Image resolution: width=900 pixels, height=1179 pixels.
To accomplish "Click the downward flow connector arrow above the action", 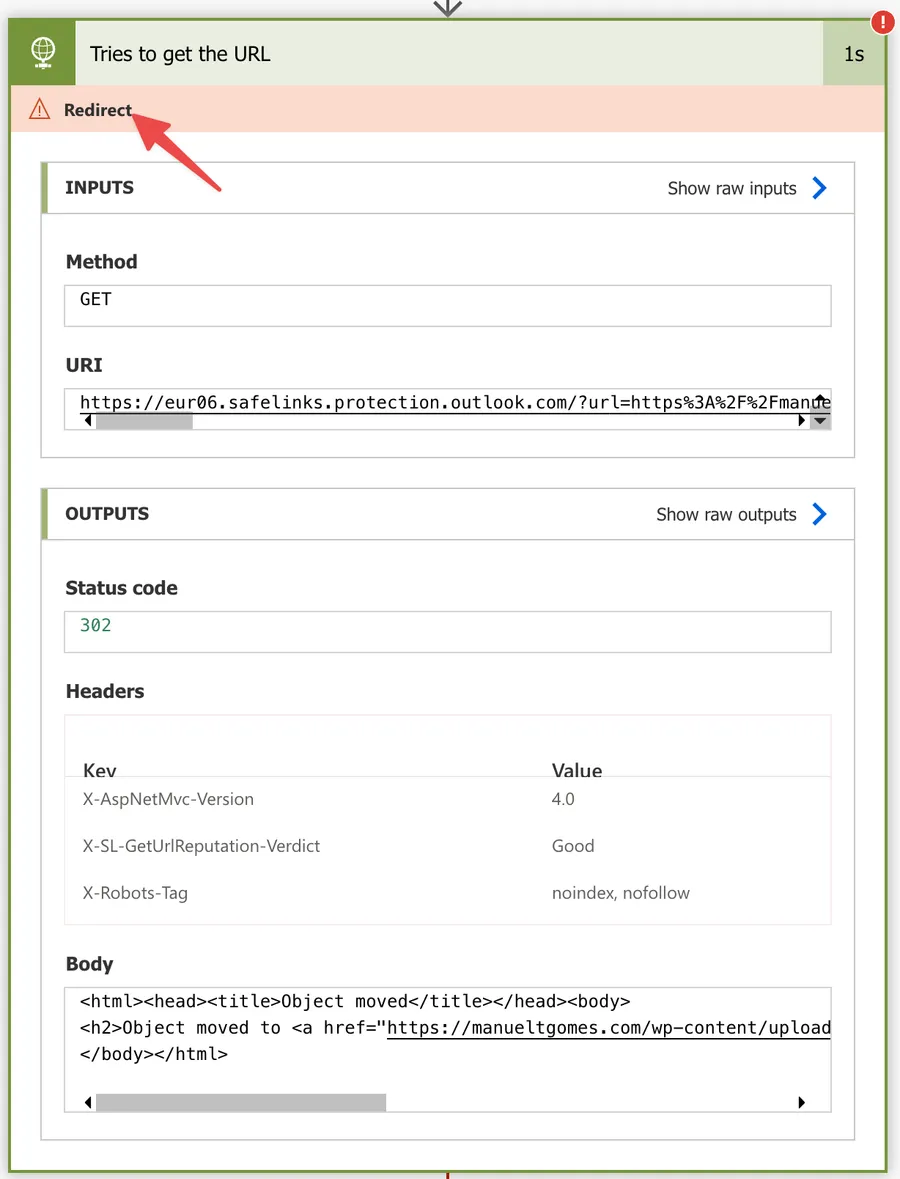I will (447, 8).
